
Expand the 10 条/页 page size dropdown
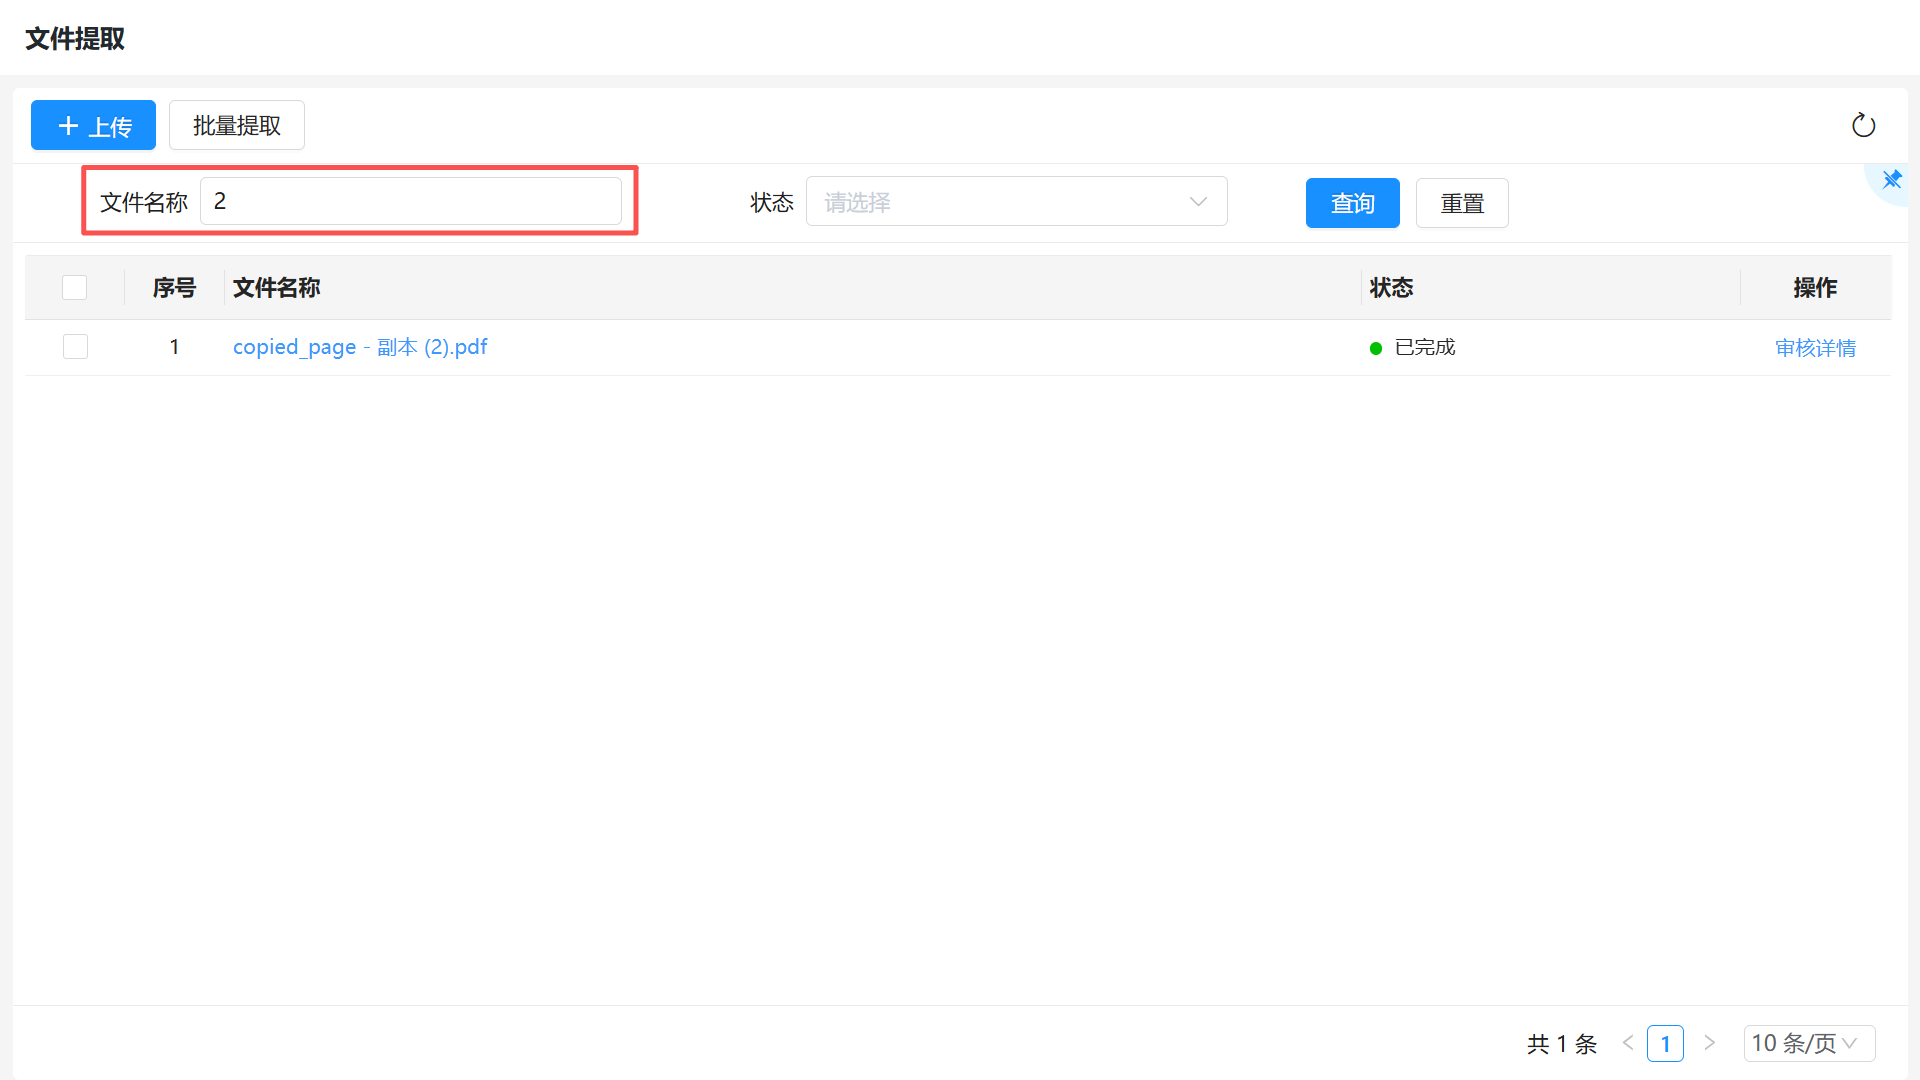(x=1808, y=1043)
